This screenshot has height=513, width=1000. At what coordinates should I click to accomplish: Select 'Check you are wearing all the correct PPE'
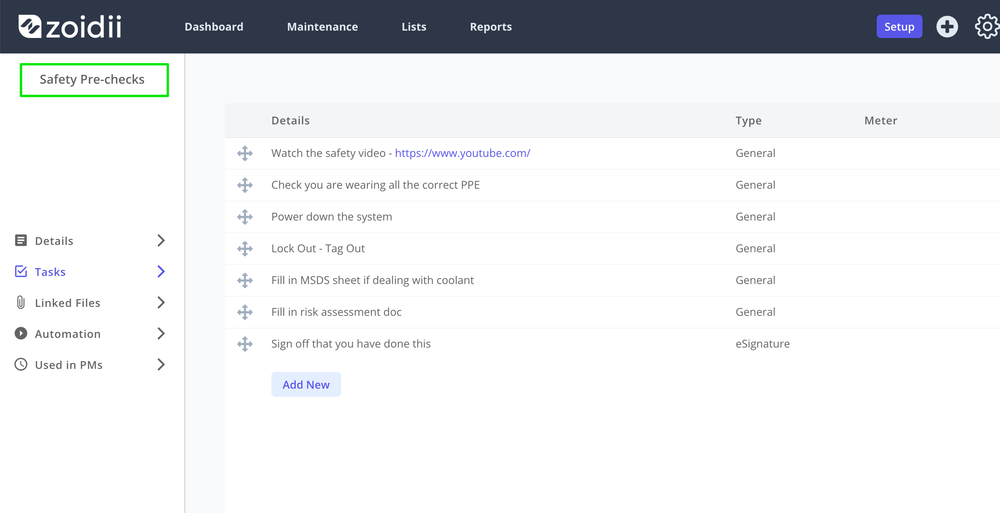(376, 185)
